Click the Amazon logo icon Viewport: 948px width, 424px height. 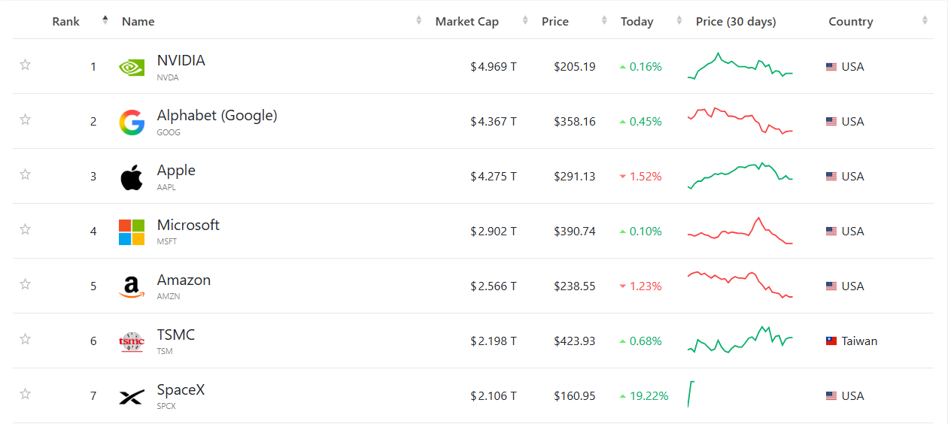pyautogui.click(x=131, y=287)
